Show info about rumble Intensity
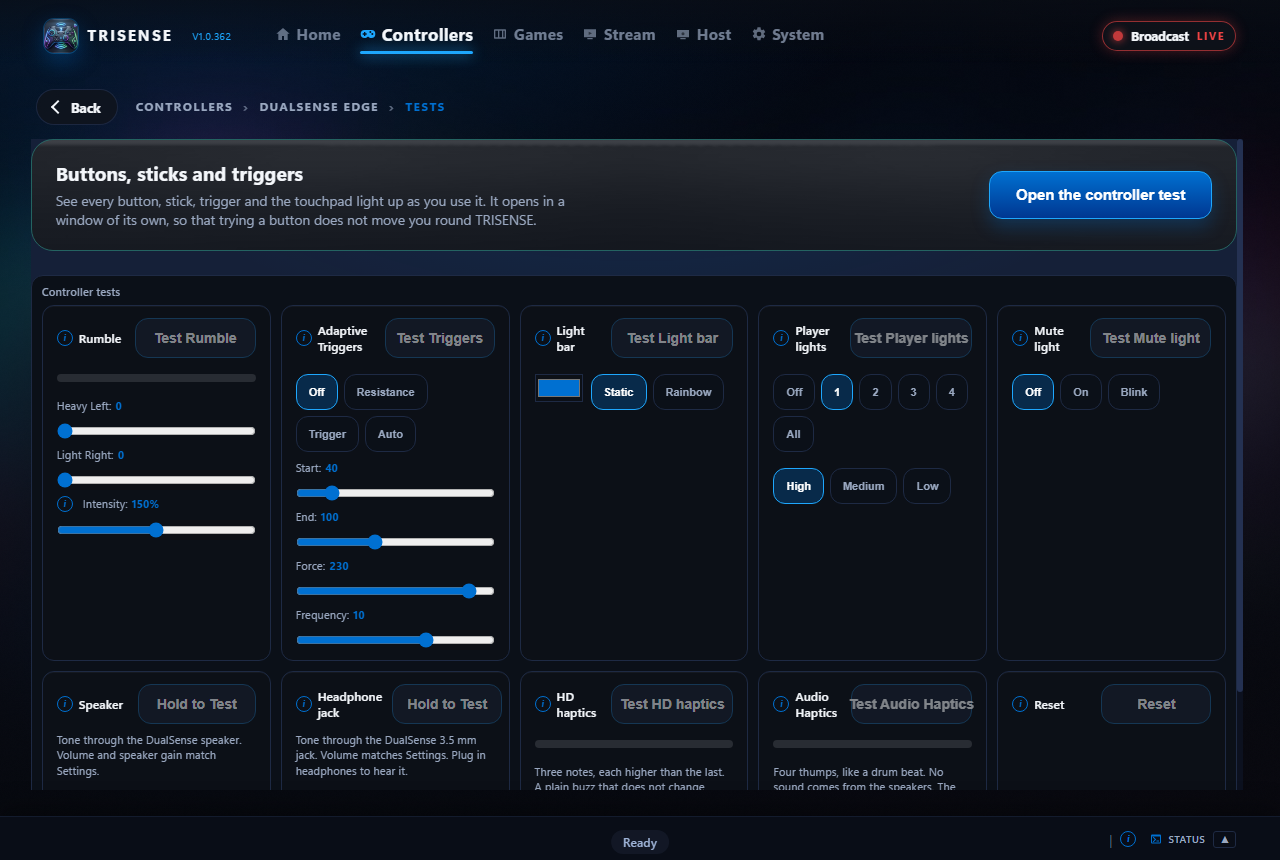The width and height of the screenshot is (1280, 860). click(65, 504)
